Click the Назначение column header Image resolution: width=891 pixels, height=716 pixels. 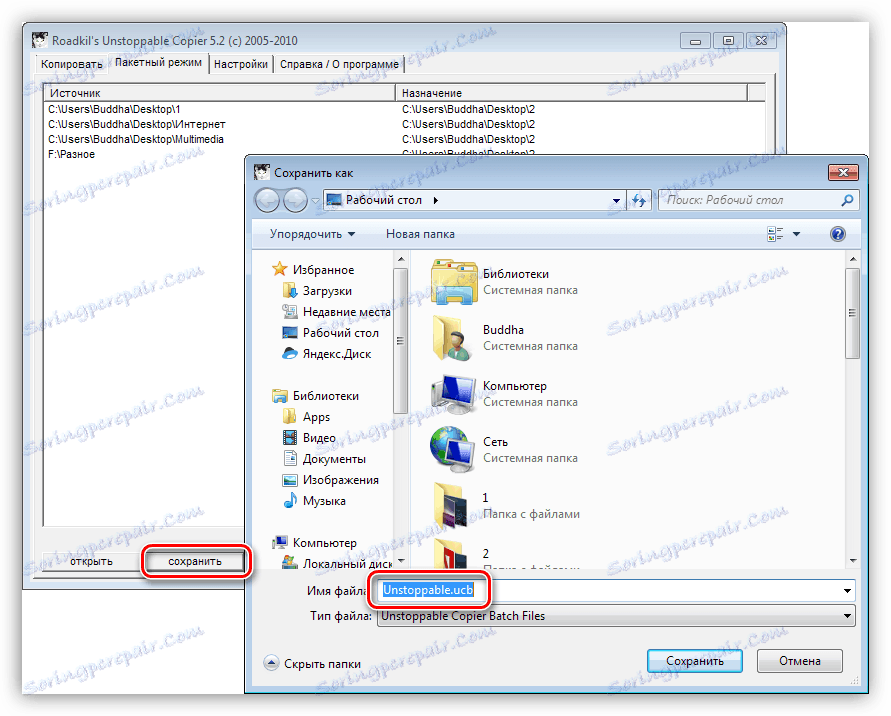tap(571, 93)
